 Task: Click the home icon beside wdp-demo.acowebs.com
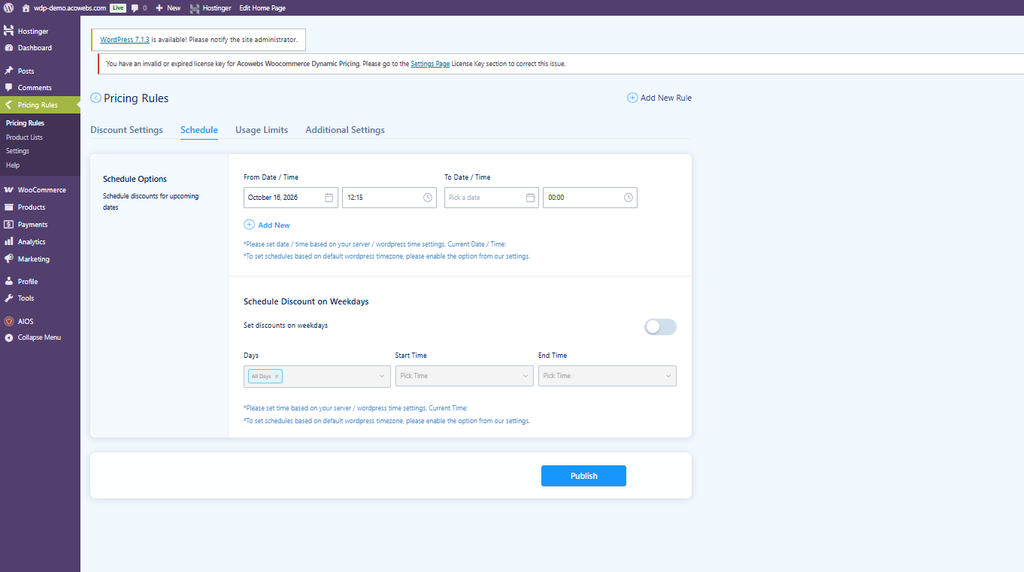25,8
